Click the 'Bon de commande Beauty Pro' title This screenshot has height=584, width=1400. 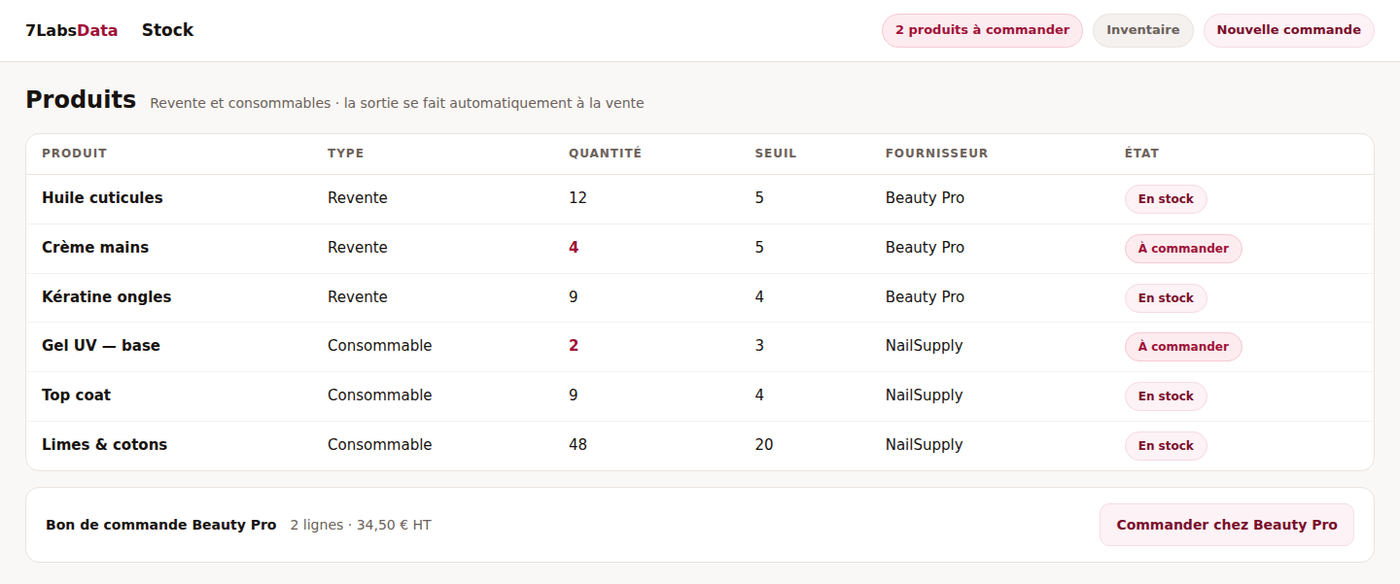point(161,525)
